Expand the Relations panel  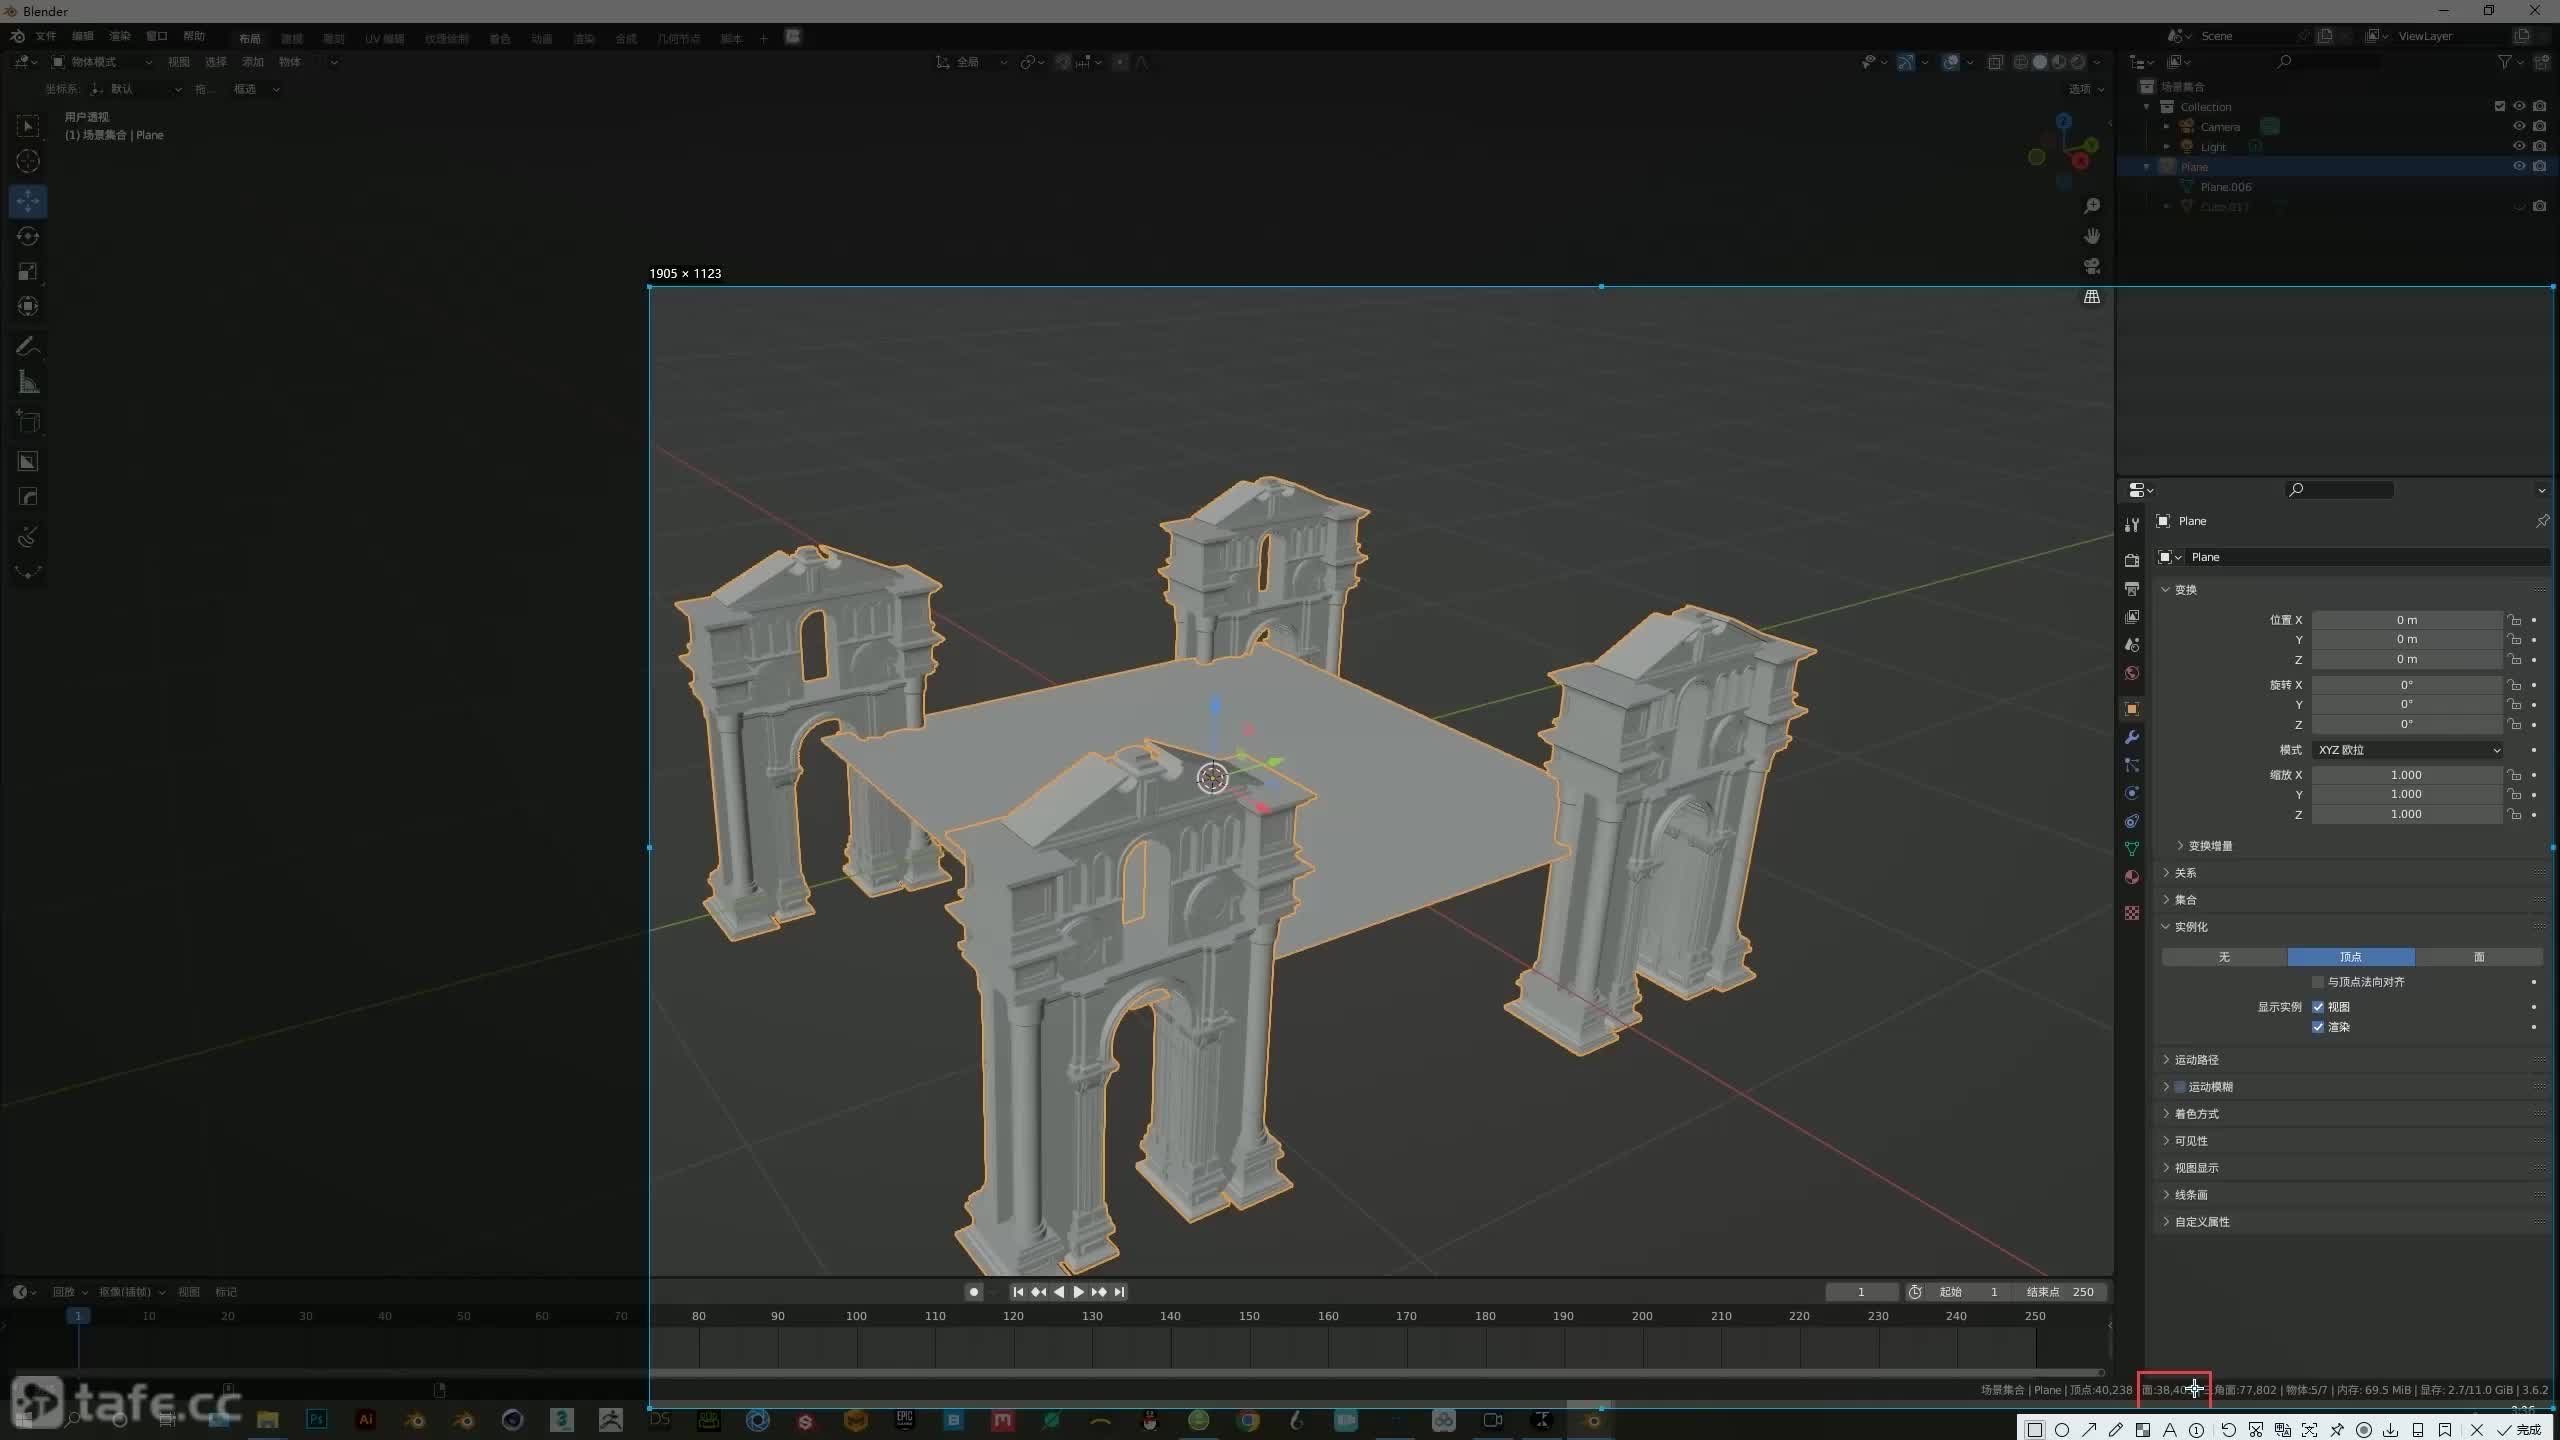point(2179,873)
